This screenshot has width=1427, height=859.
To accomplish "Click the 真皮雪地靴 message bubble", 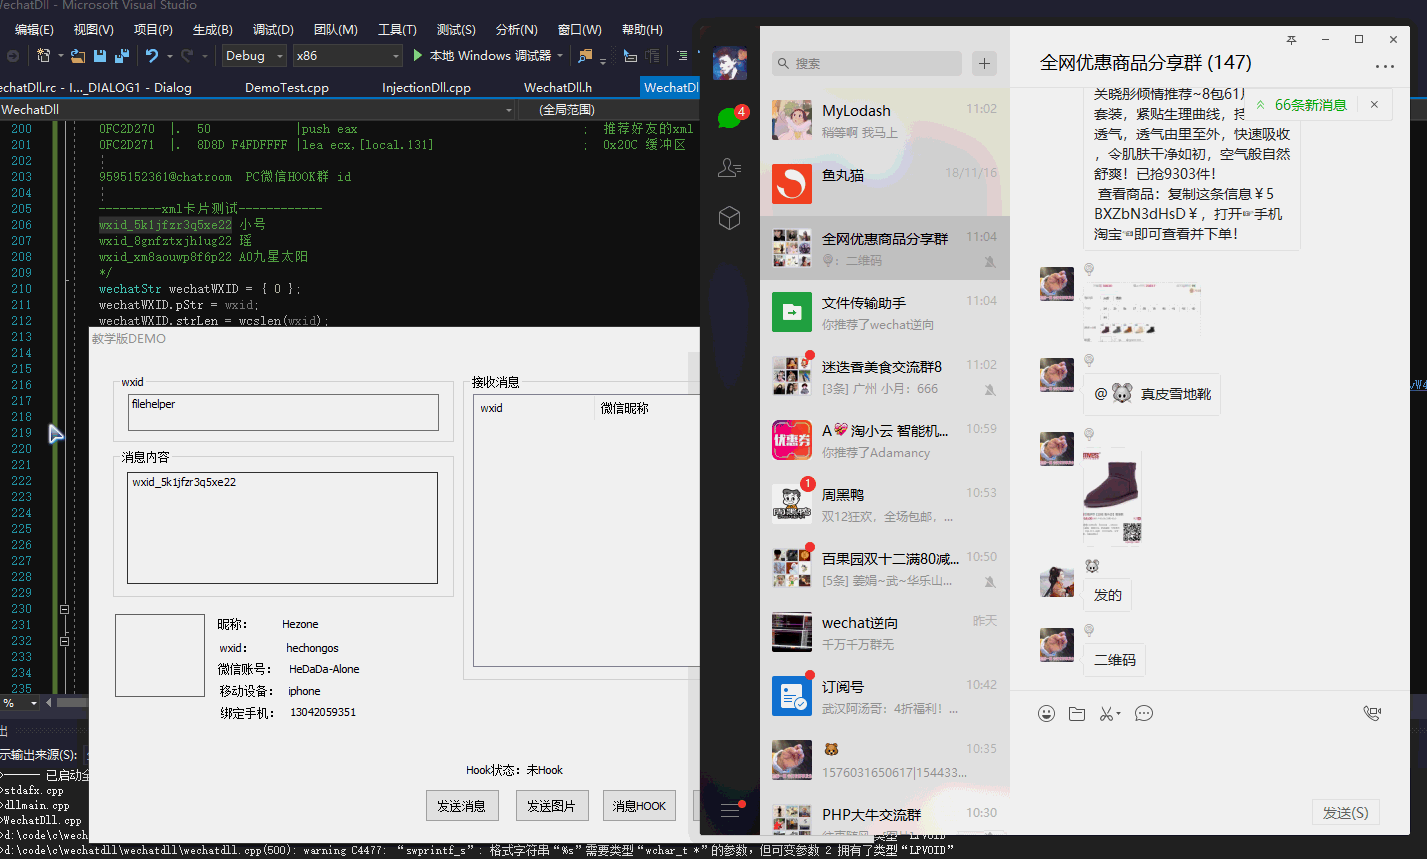I will 1151,394.
